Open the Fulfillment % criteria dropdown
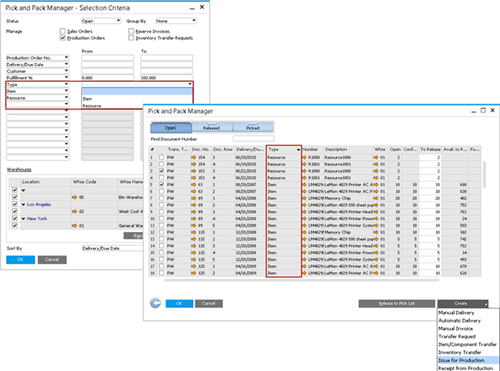Screen dimensions: 500x371 [38, 78]
